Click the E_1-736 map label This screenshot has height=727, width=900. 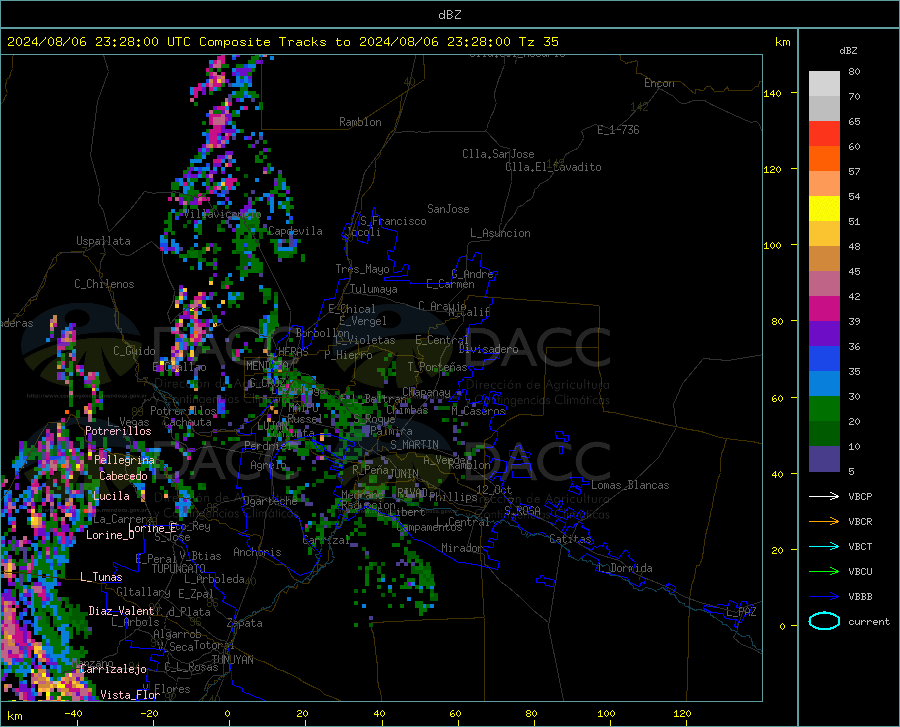tap(618, 130)
